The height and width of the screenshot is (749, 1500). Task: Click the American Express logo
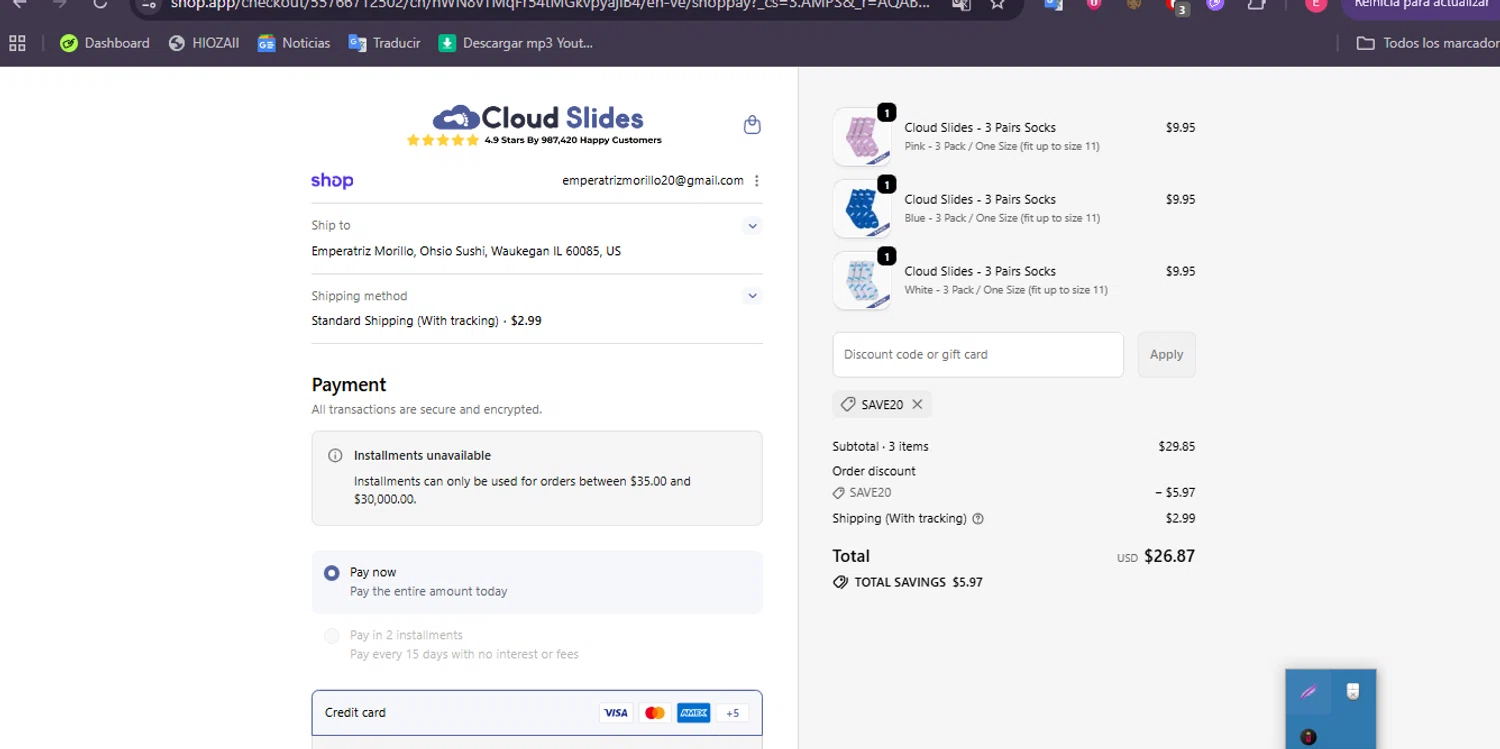pos(693,713)
